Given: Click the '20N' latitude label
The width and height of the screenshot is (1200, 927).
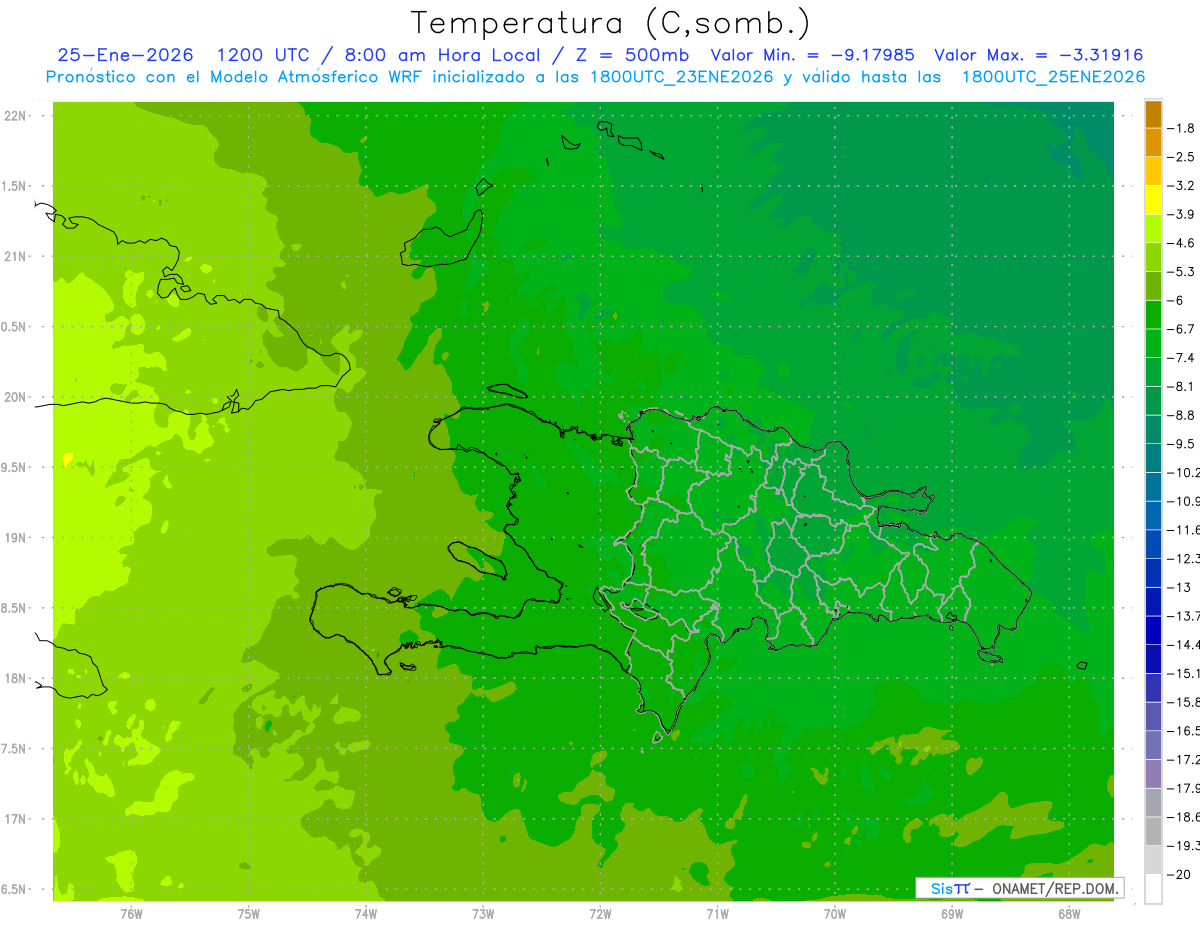Looking at the screenshot, I should pos(15,397).
